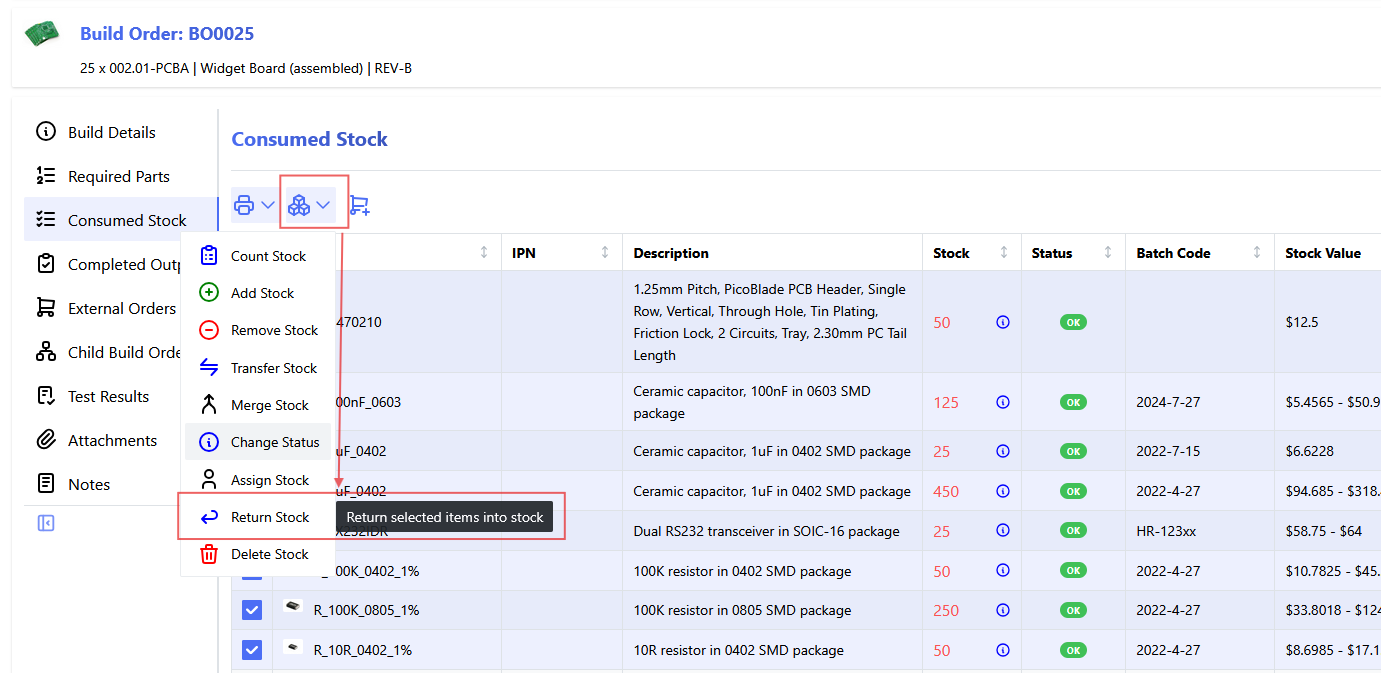Click the Transfer Stock arrows icon

pyautogui.click(x=209, y=368)
